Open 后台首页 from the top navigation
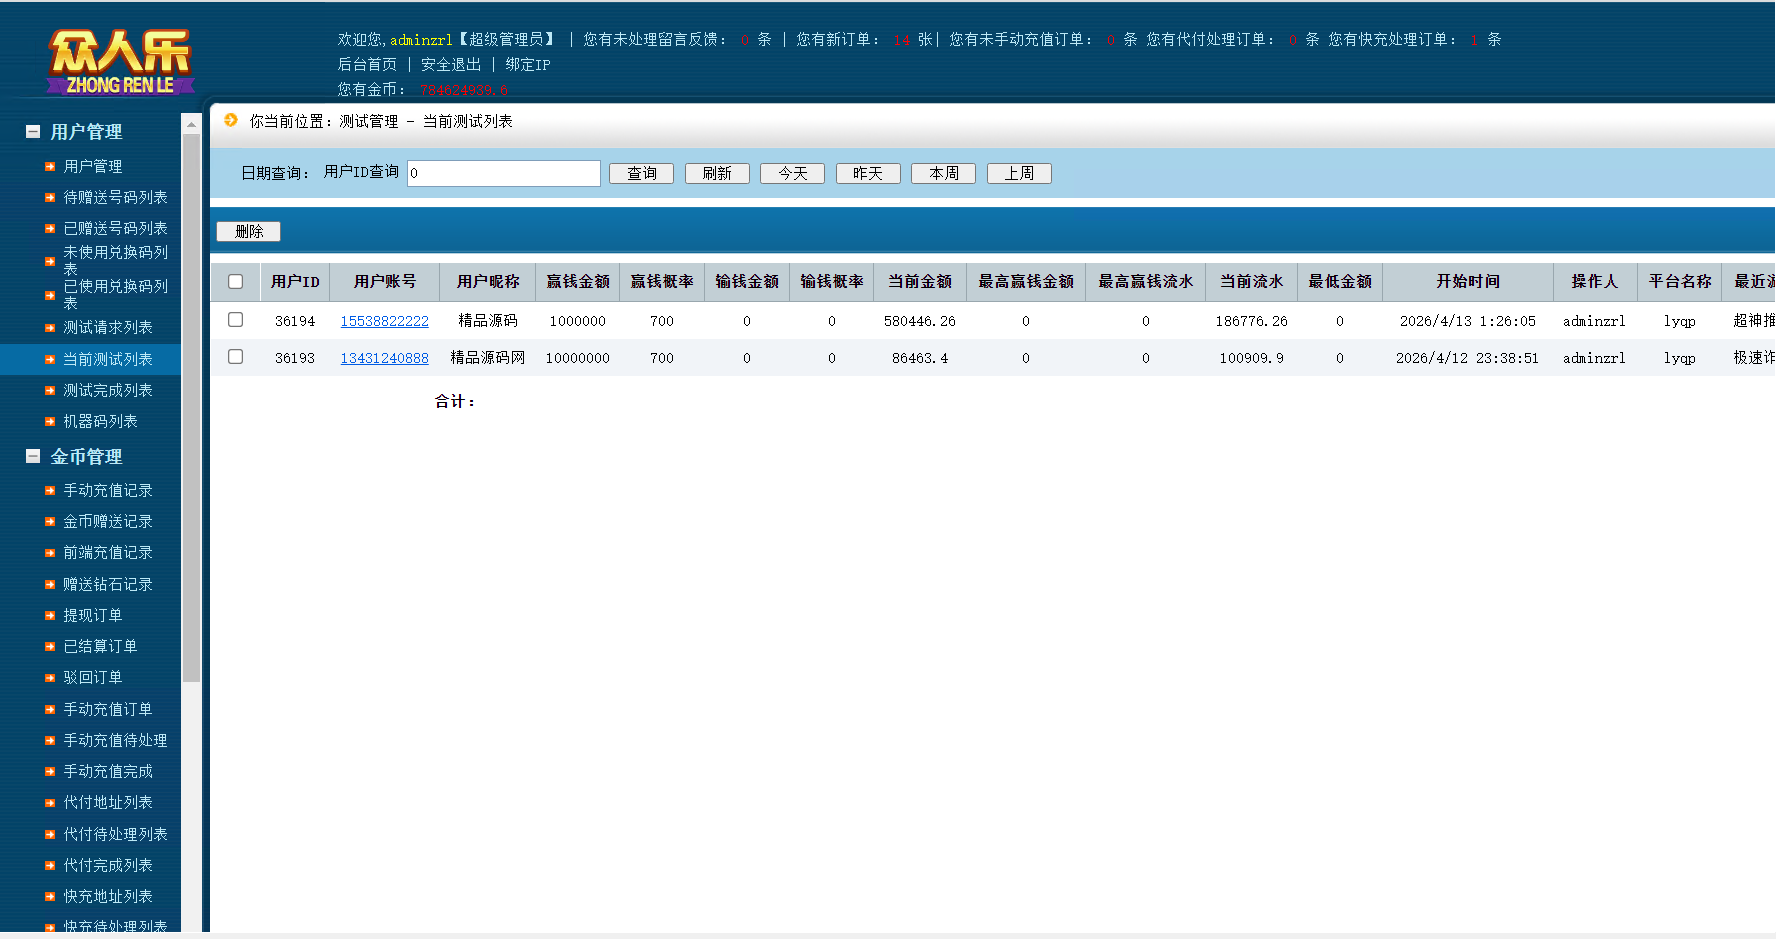 (x=367, y=65)
